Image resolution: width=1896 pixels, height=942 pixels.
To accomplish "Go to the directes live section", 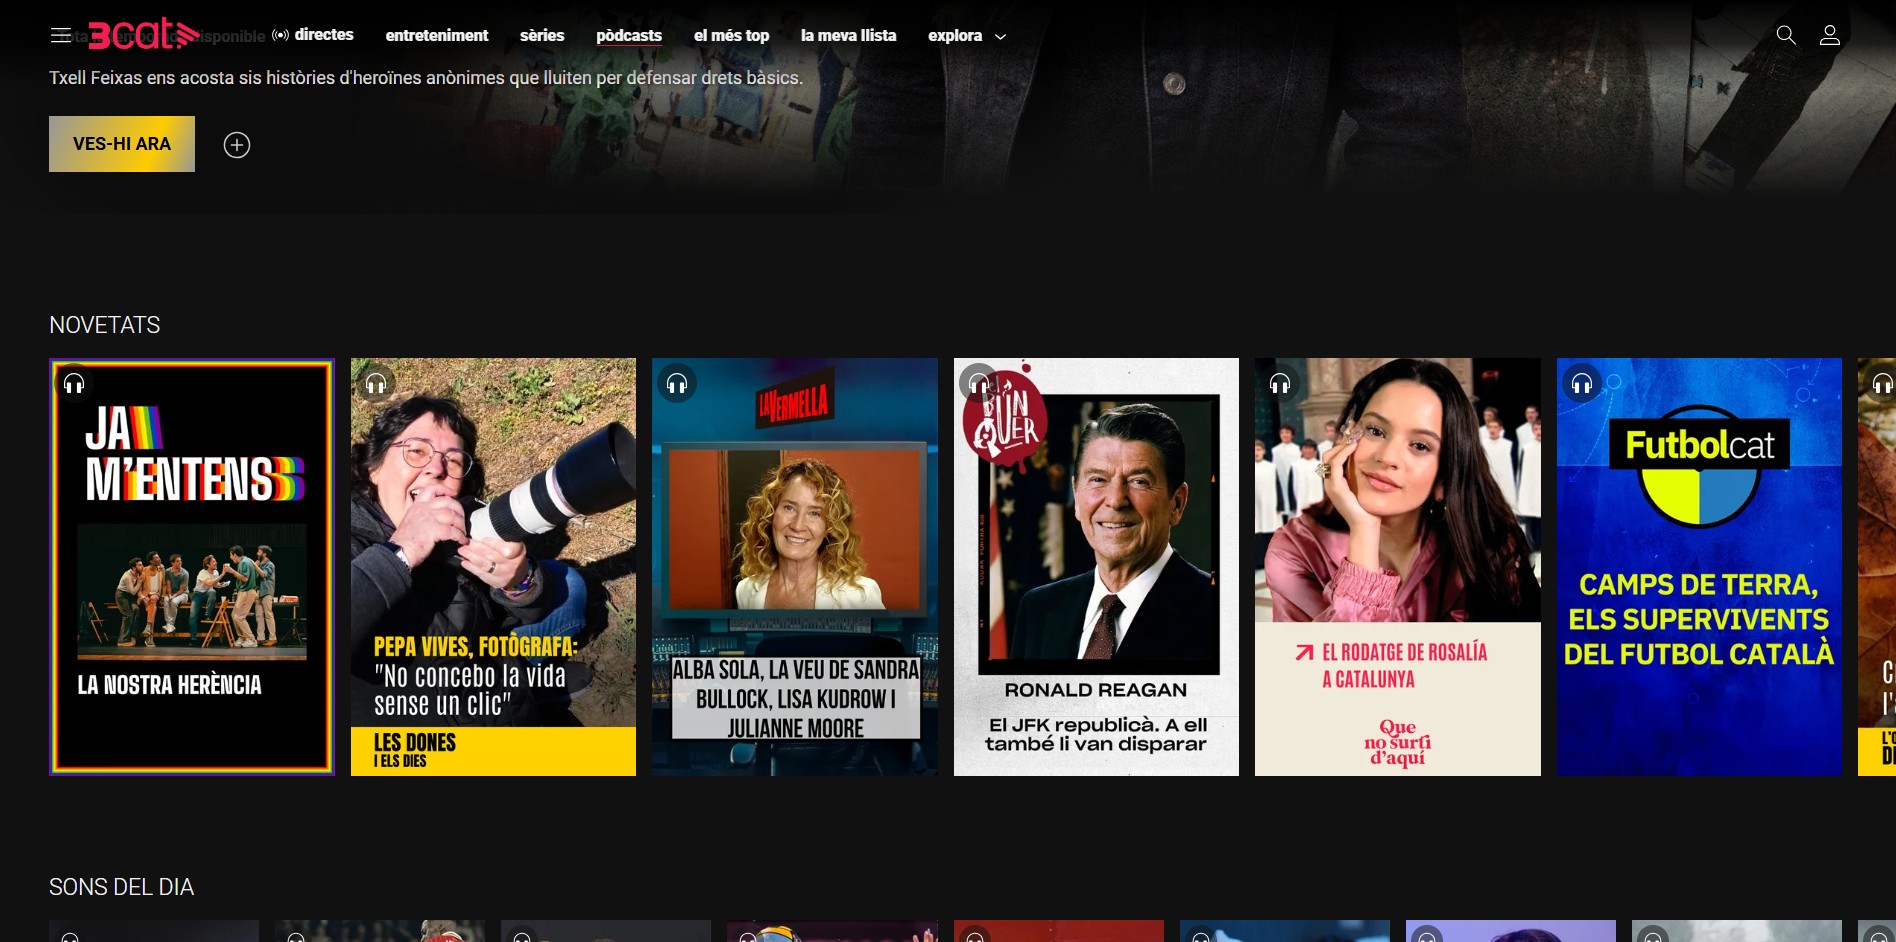I will [x=314, y=35].
